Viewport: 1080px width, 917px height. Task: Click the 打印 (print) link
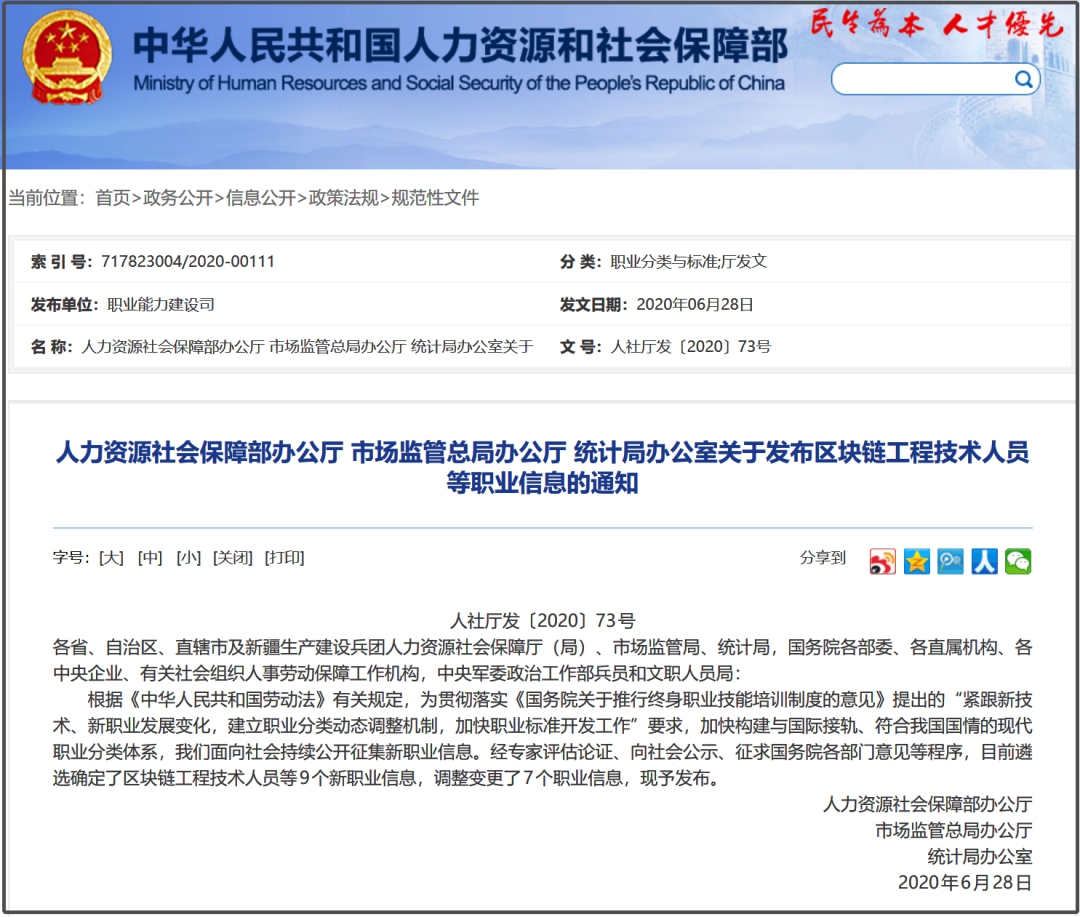tap(284, 558)
